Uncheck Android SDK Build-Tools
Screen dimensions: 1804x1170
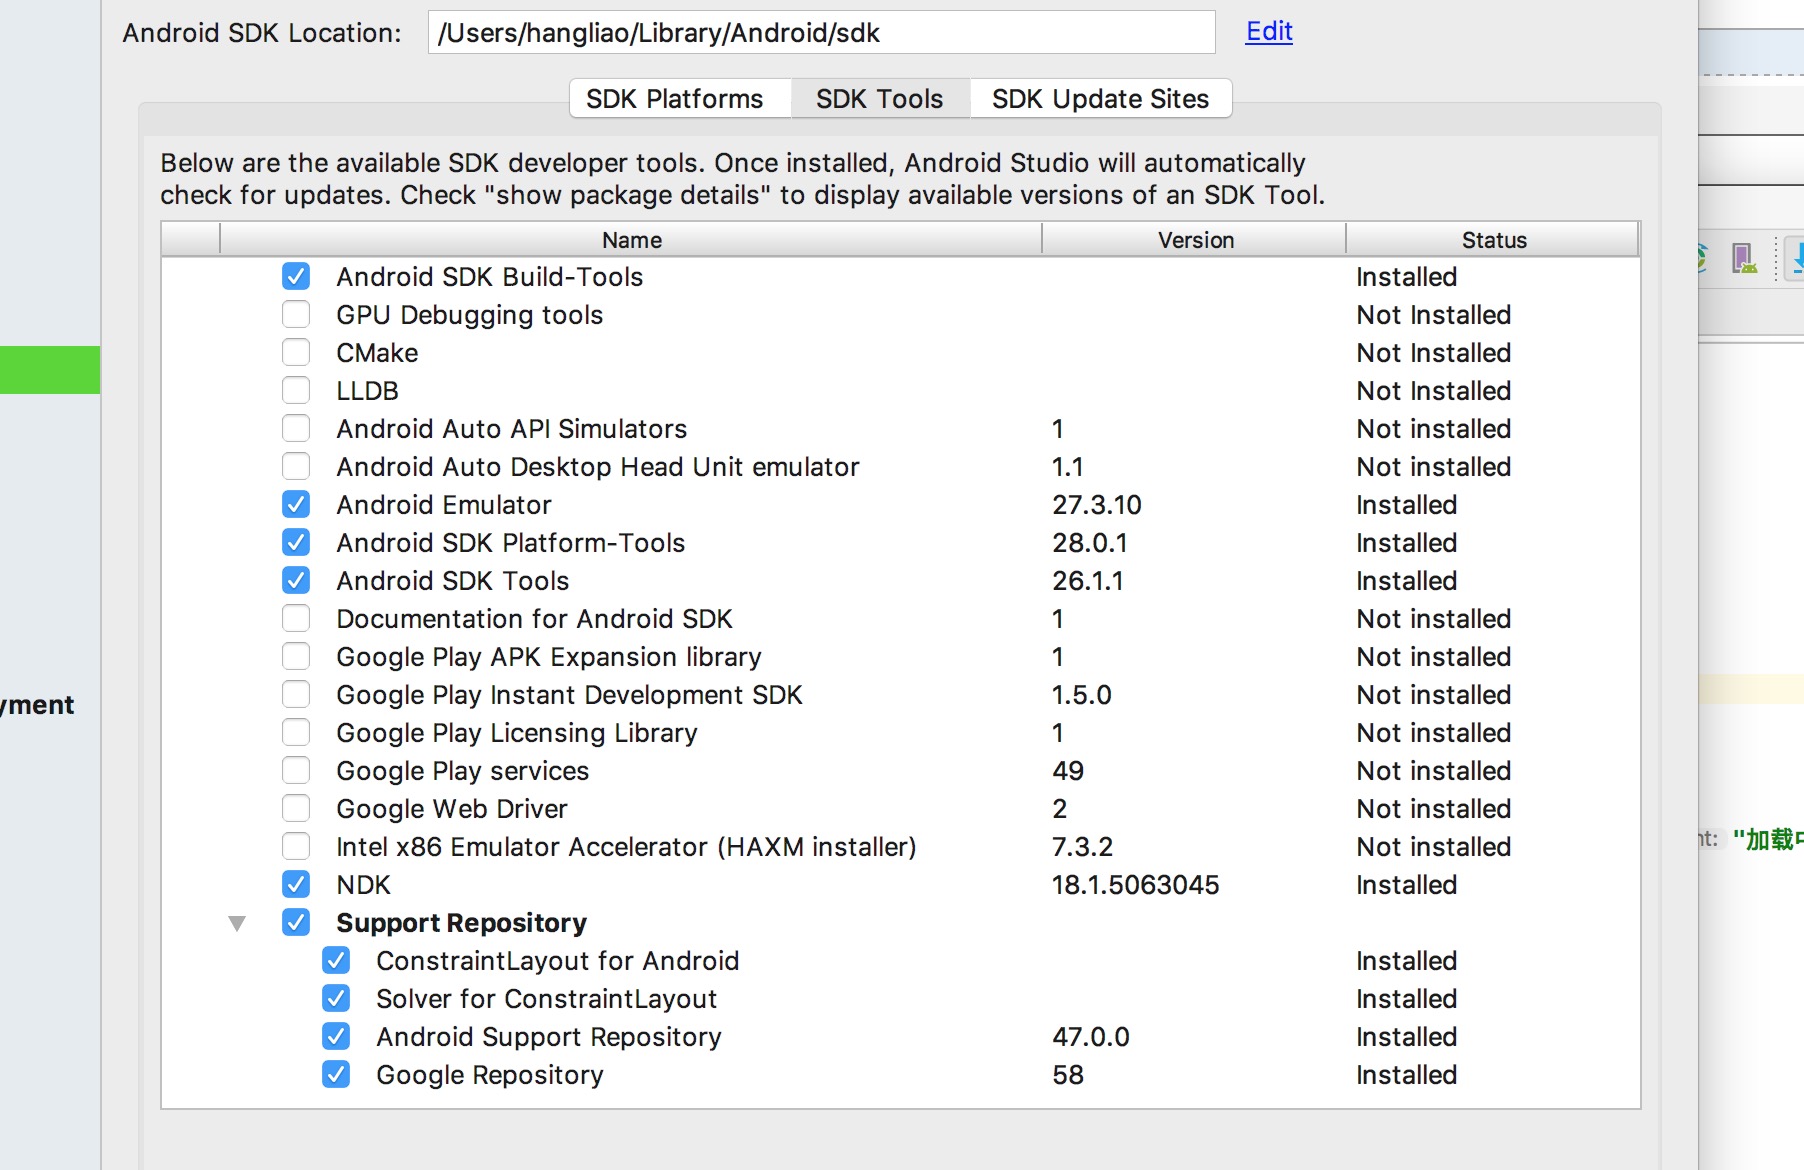point(296,276)
